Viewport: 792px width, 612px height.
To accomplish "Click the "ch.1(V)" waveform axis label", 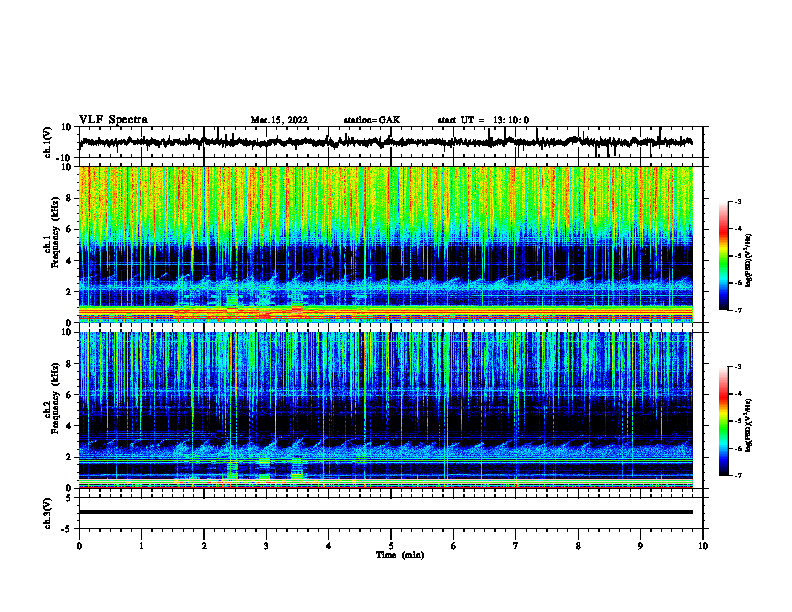I will [x=48, y=142].
